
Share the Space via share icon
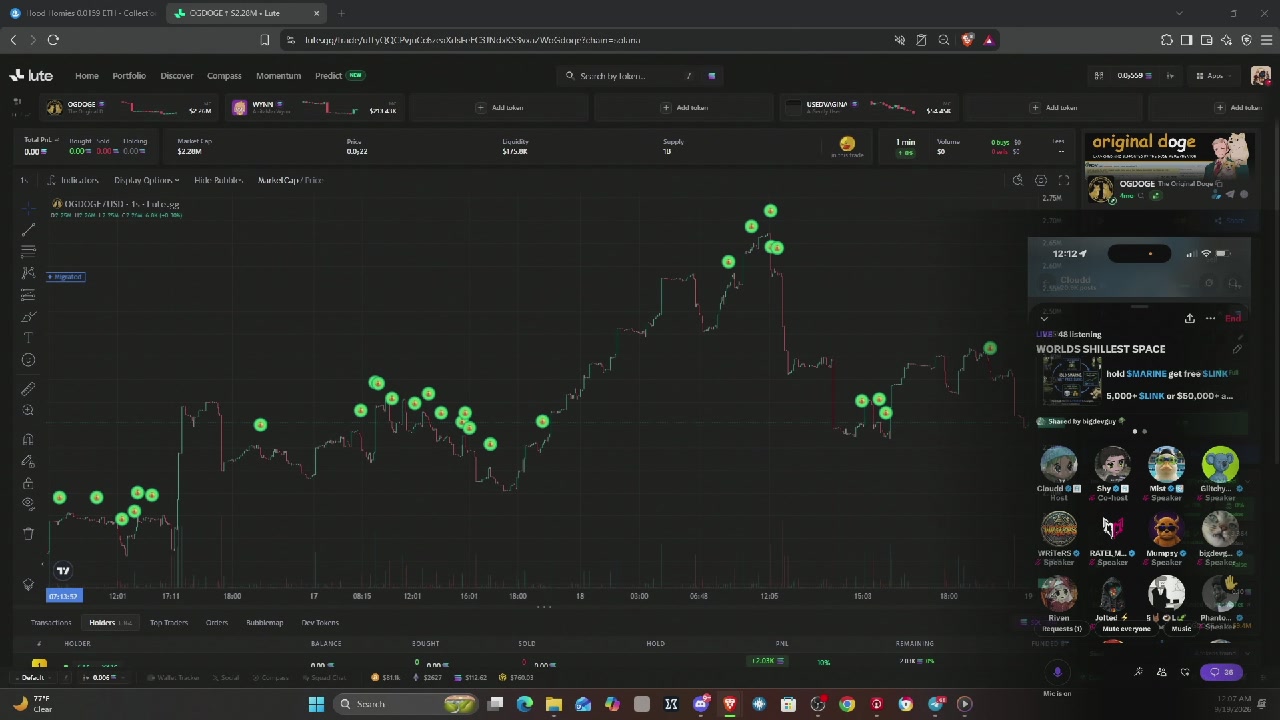pos(1190,319)
